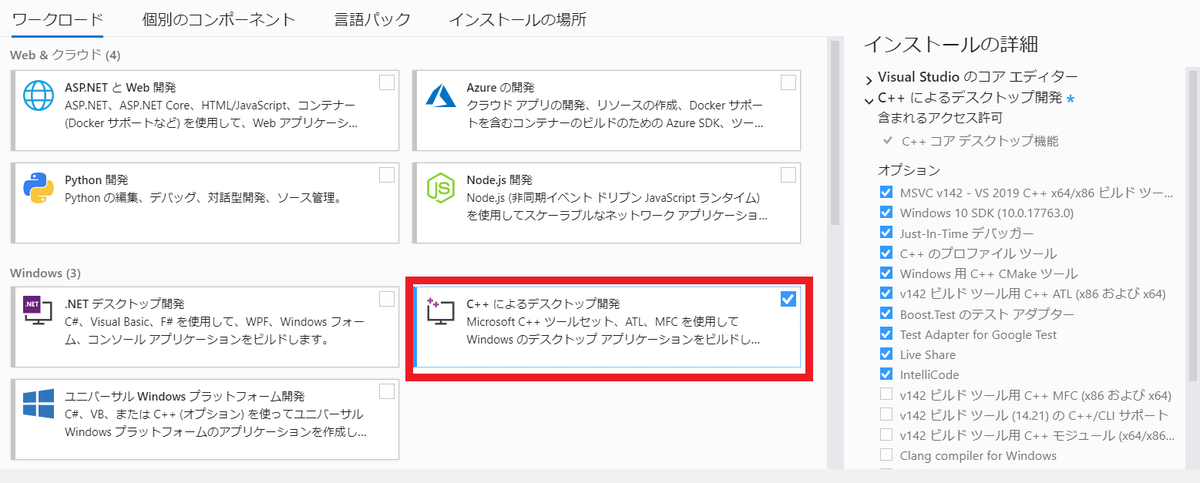The width and height of the screenshot is (1200, 483).
Task: Uncheck Just-In-Time debugger option
Action: [x=886, y=233]
